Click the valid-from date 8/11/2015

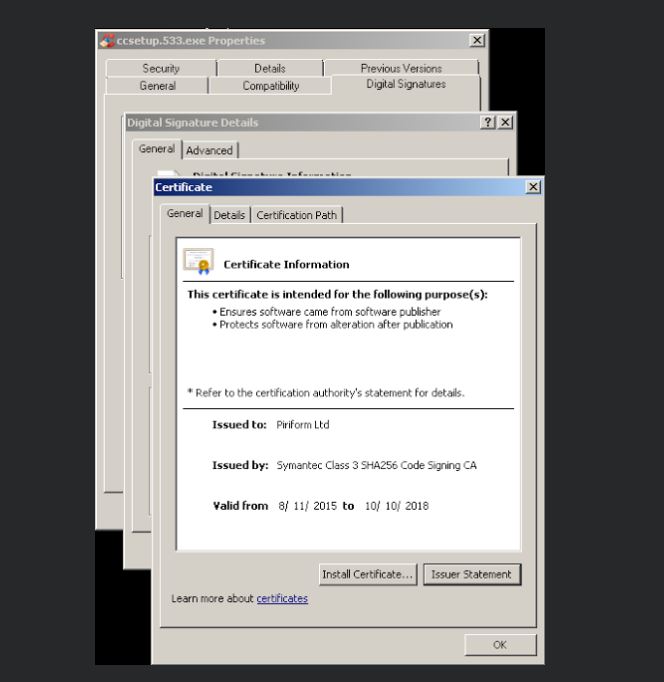[x=307, y=506]
